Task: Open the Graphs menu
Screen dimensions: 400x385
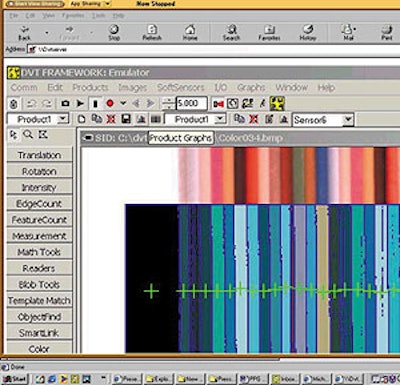Action: 251,88
